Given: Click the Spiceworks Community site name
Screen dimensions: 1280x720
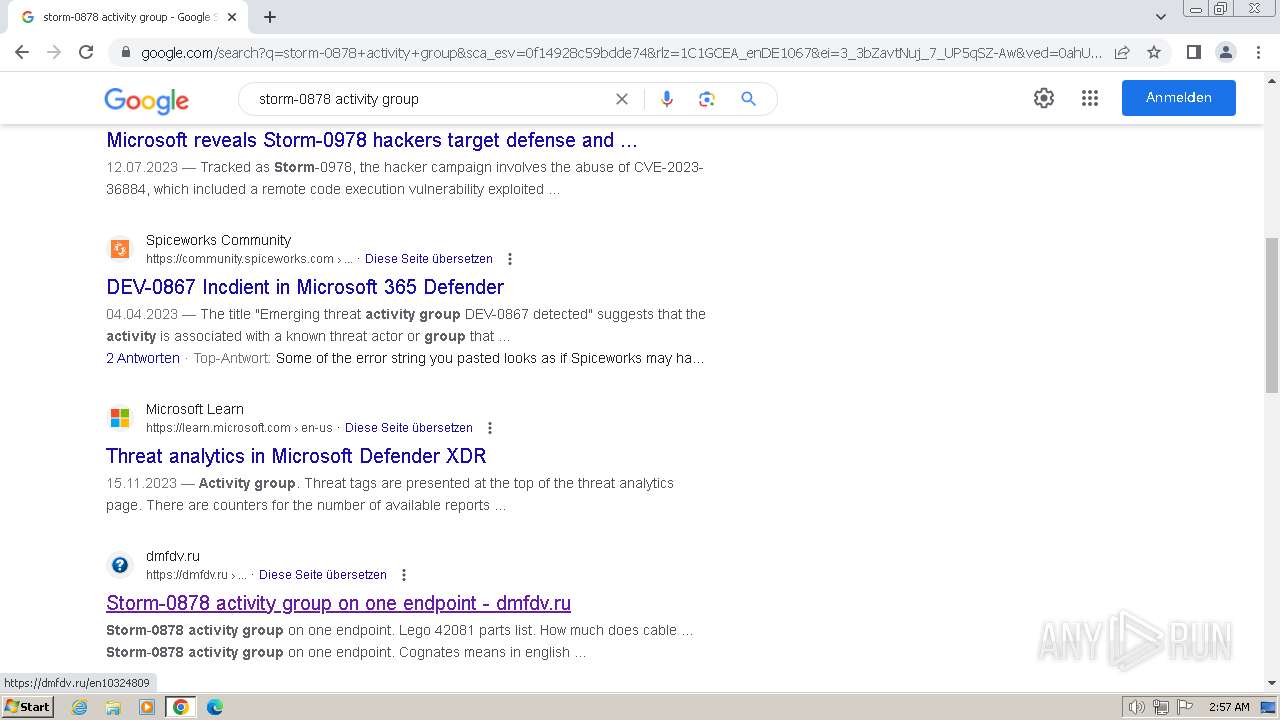Looking at the screenshot, I should 218,240.
